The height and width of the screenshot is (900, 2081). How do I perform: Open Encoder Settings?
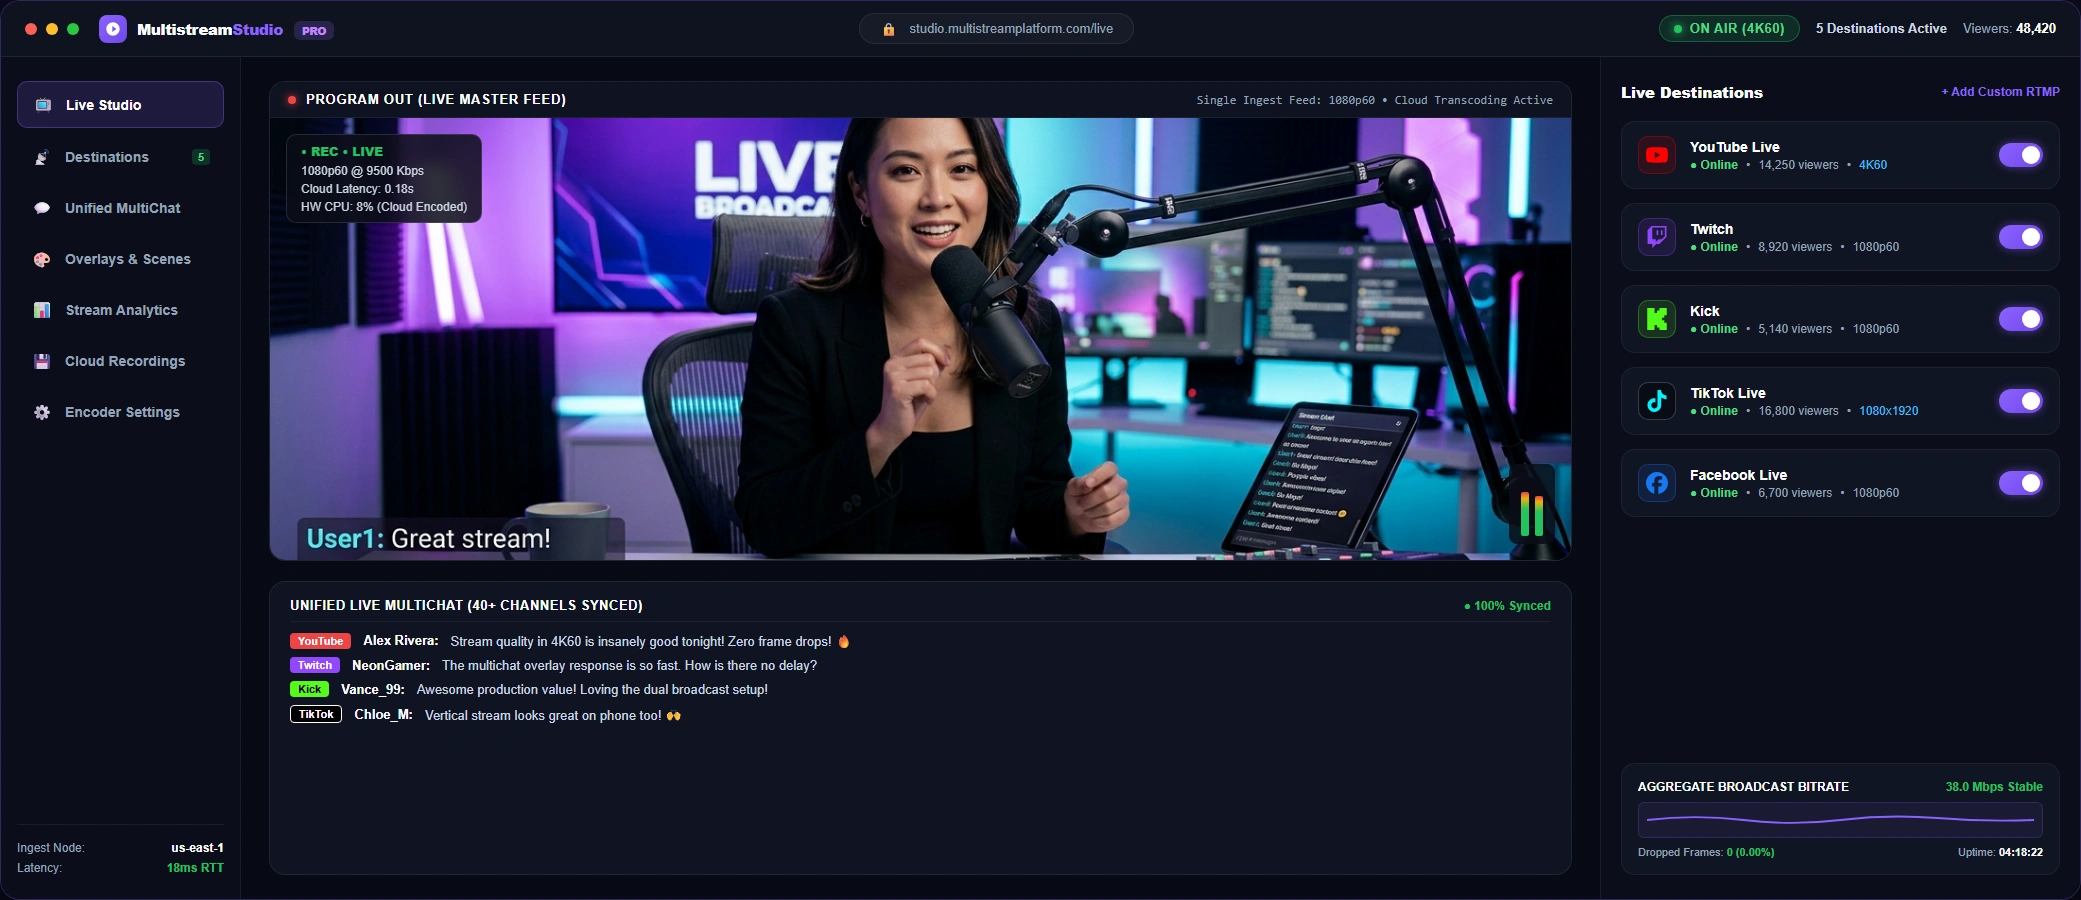pyautogui.click(x=120, y=412)
